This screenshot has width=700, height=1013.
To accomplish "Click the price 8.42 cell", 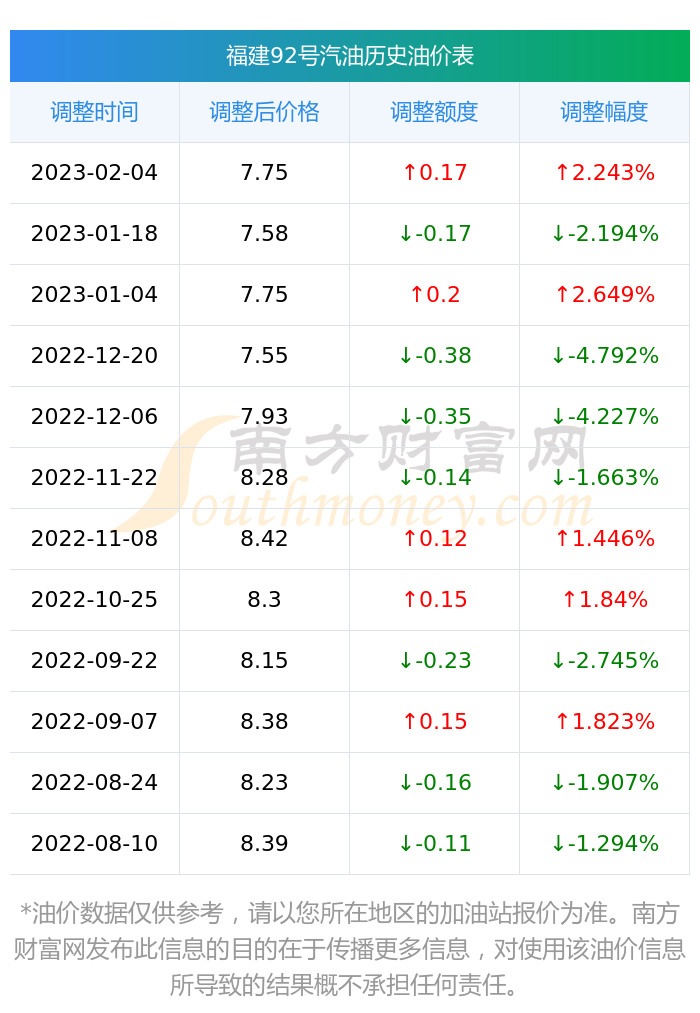I will 264,538.
